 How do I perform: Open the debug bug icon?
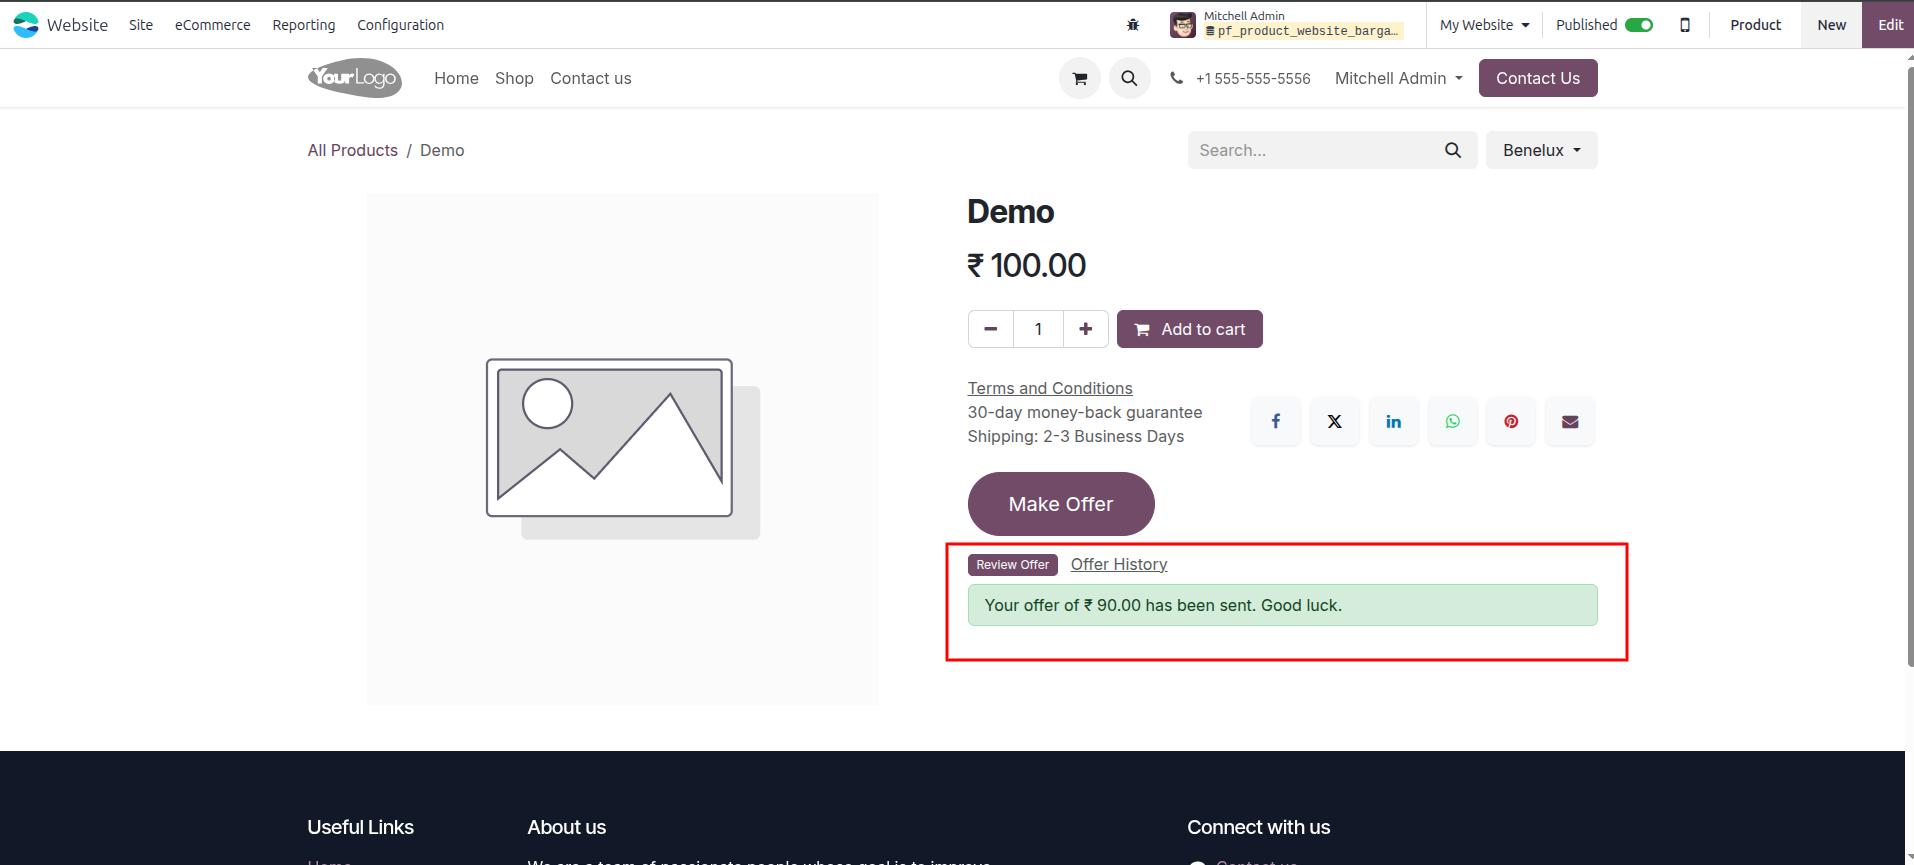(x=1133, y=25)
